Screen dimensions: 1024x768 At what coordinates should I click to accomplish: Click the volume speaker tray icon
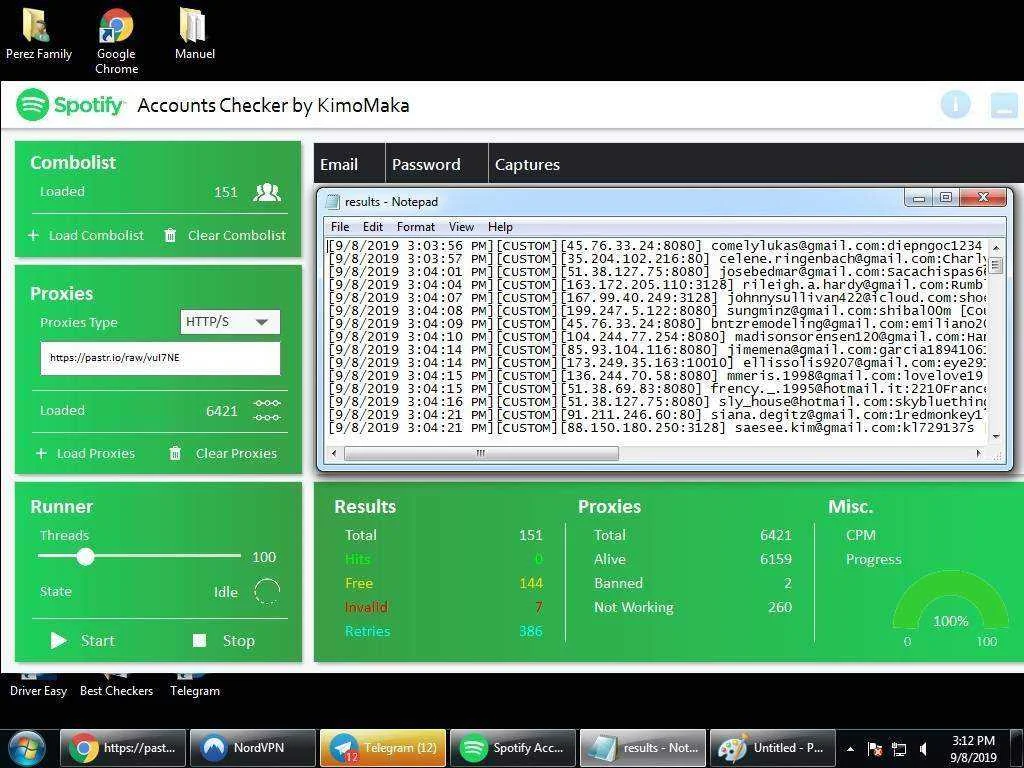[923, 749]
